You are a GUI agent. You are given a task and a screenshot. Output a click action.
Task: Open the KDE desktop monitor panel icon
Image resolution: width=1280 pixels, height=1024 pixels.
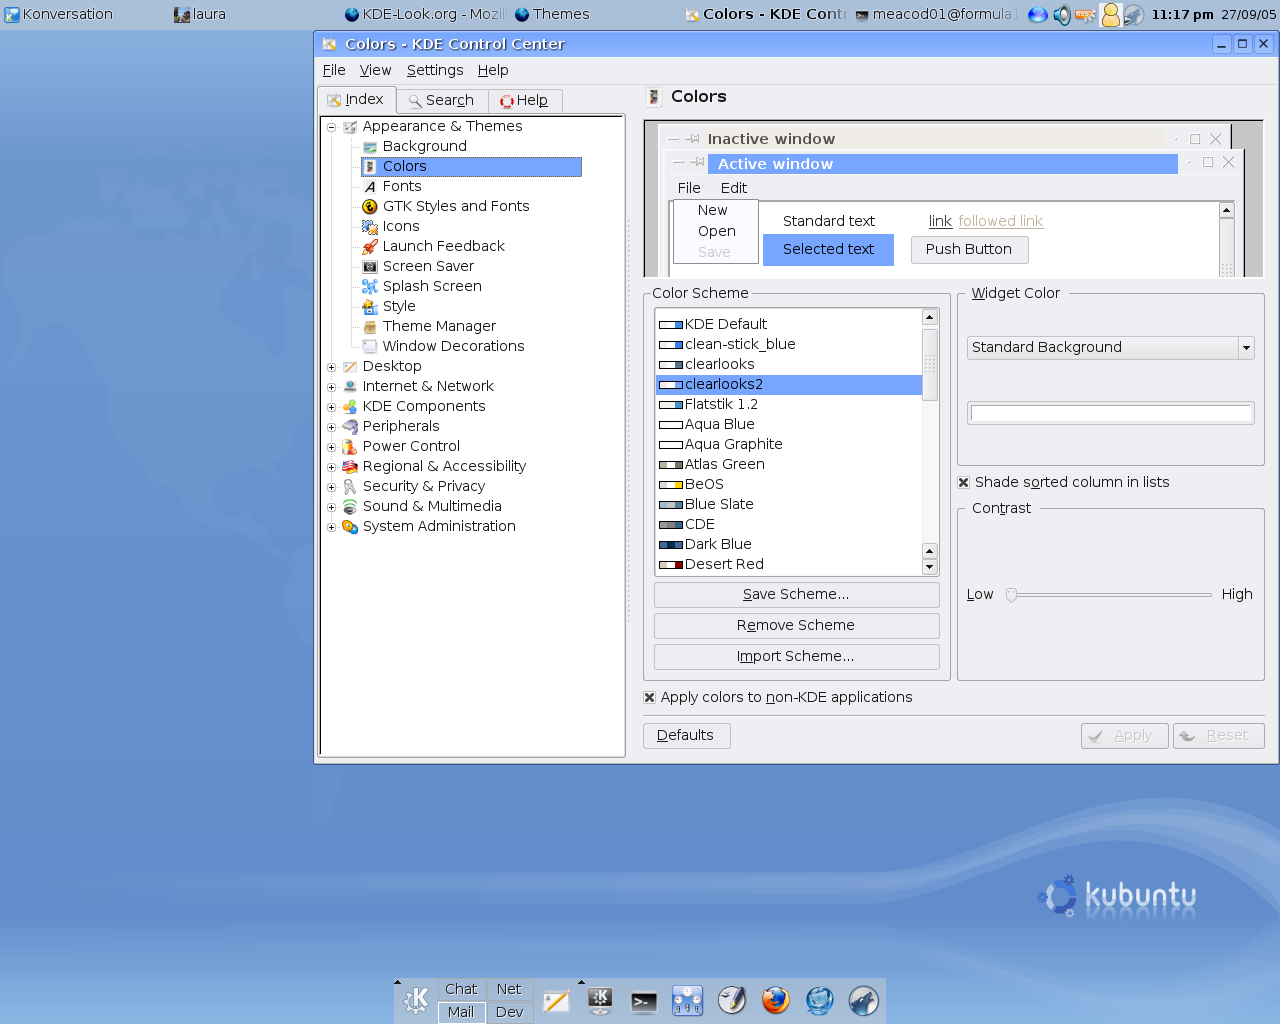(x=600, y=1001)
